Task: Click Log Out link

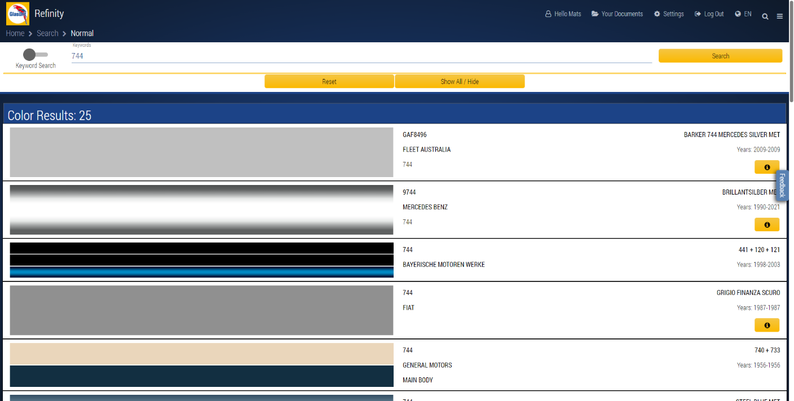Action: (709, 14)
